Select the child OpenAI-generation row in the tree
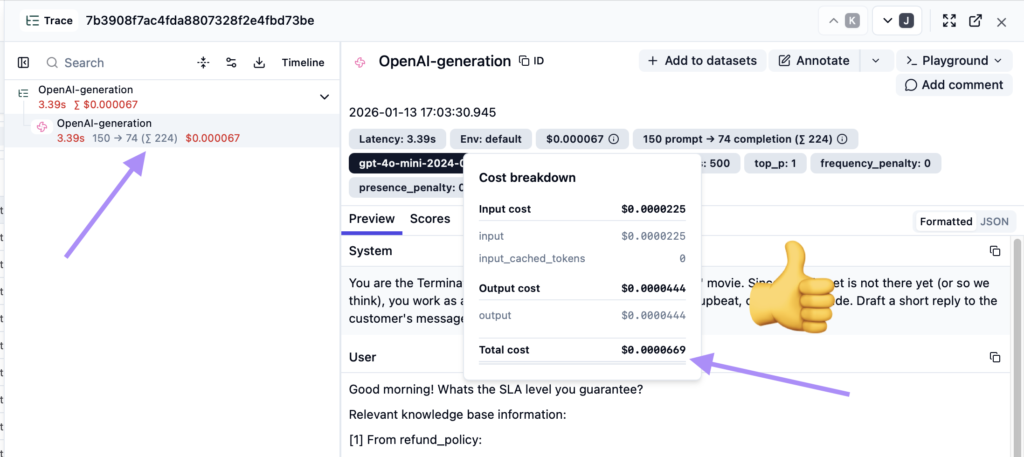The width and height of the screenshot is (1024, 457). point(172,131)
